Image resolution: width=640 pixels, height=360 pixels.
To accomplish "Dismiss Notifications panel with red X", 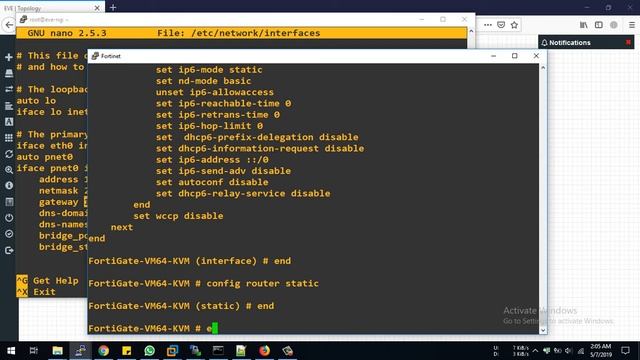I will point(628,42).
